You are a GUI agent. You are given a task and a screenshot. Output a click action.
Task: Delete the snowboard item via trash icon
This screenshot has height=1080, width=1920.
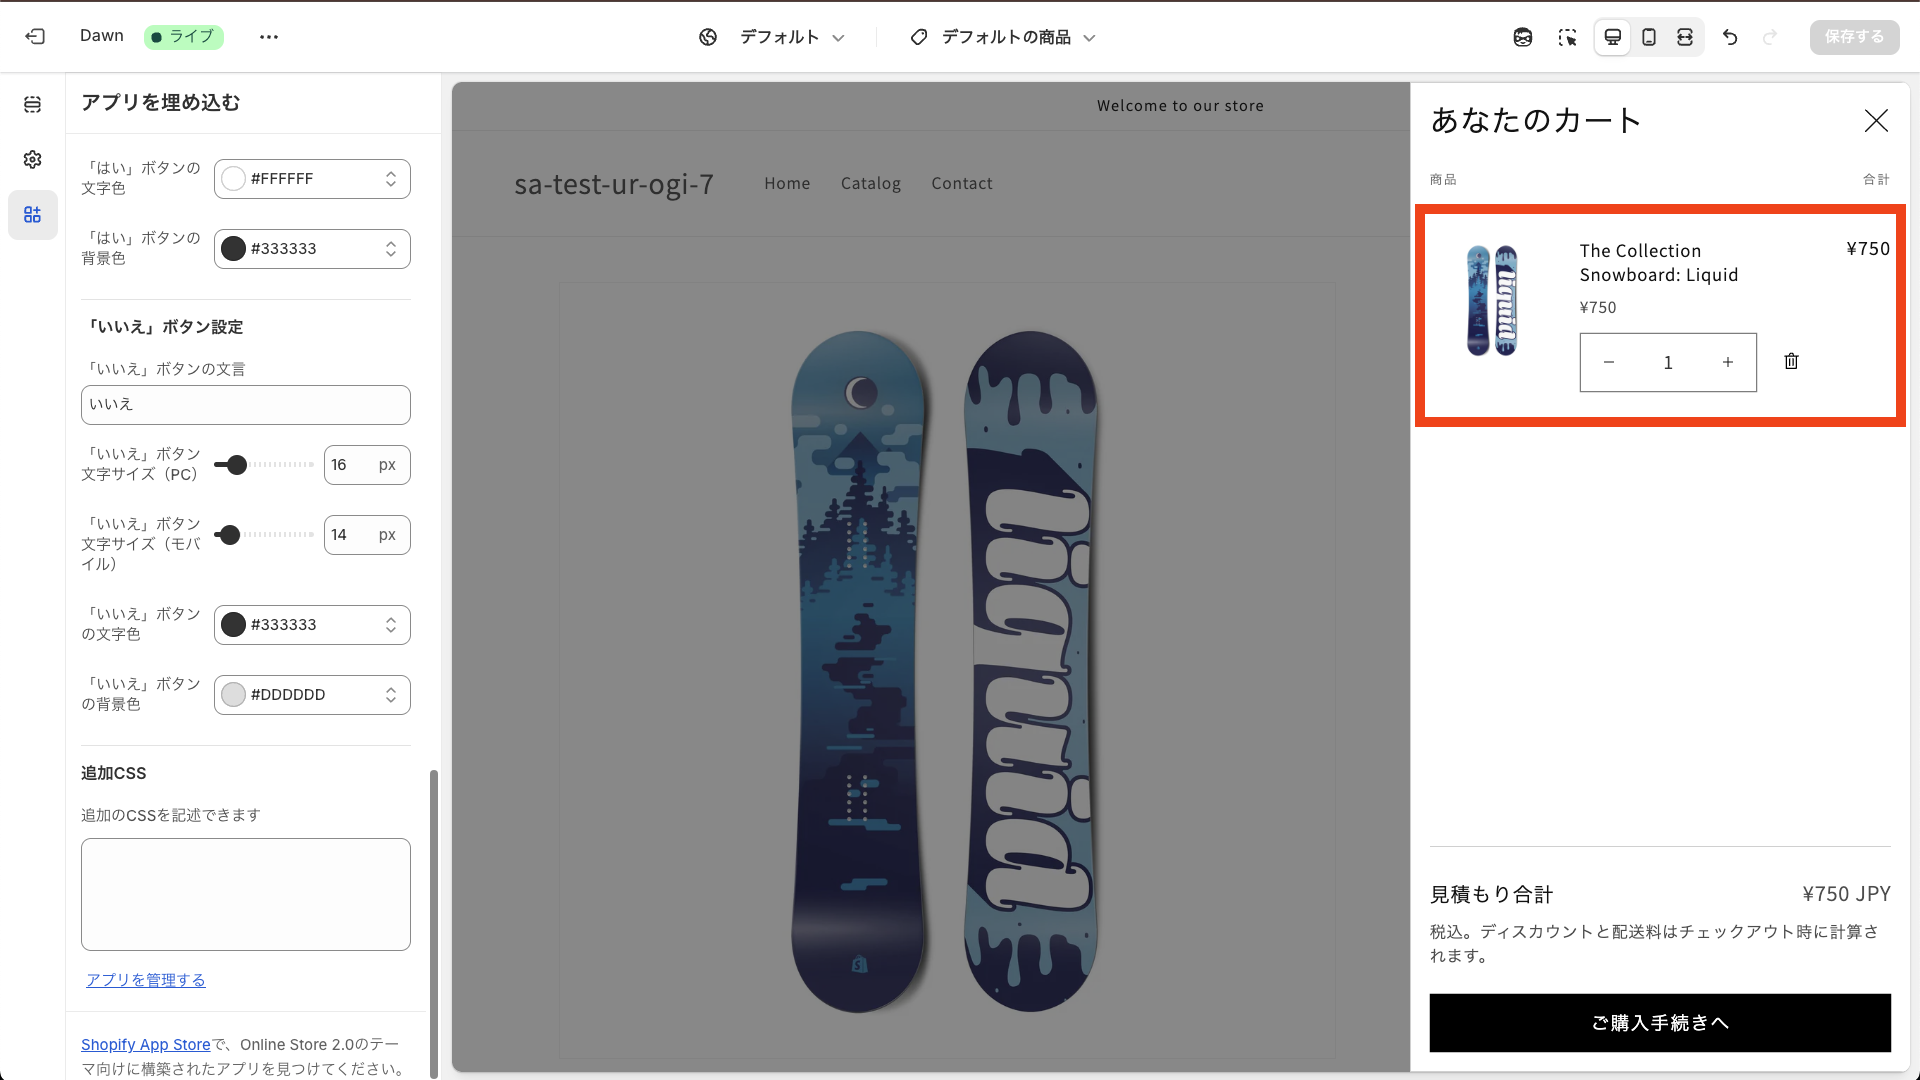pos(1791,361)
